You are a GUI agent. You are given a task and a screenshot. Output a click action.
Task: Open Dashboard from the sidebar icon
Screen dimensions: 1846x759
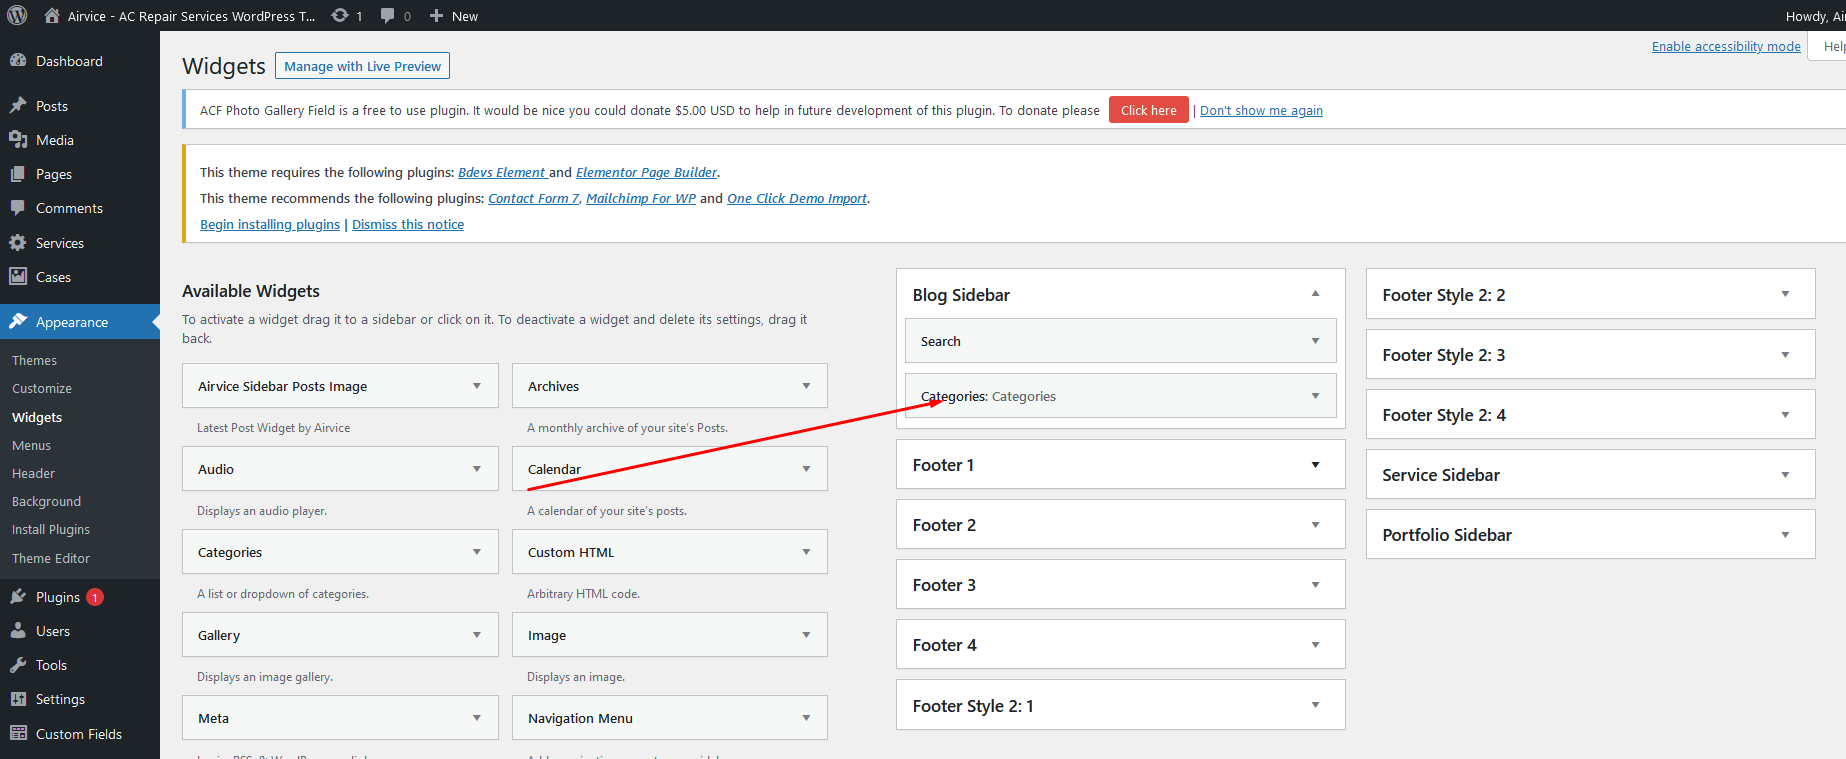[18, 61]
